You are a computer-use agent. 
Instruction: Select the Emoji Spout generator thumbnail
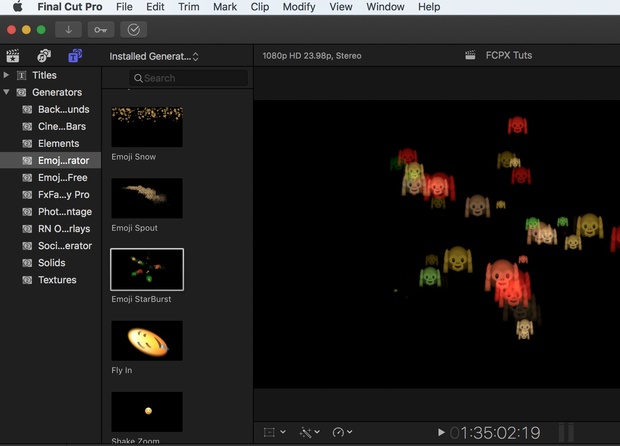pos(147,198)
